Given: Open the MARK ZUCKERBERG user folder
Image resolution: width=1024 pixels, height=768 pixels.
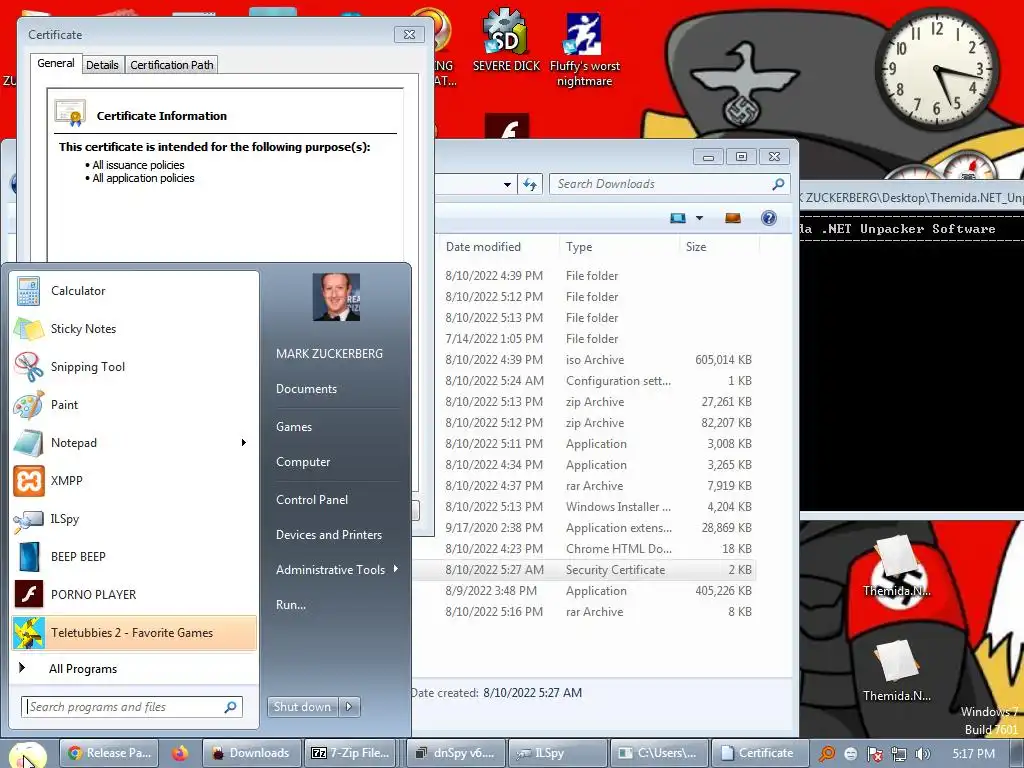Looking at the screenshot, I should tap(329, 353).
